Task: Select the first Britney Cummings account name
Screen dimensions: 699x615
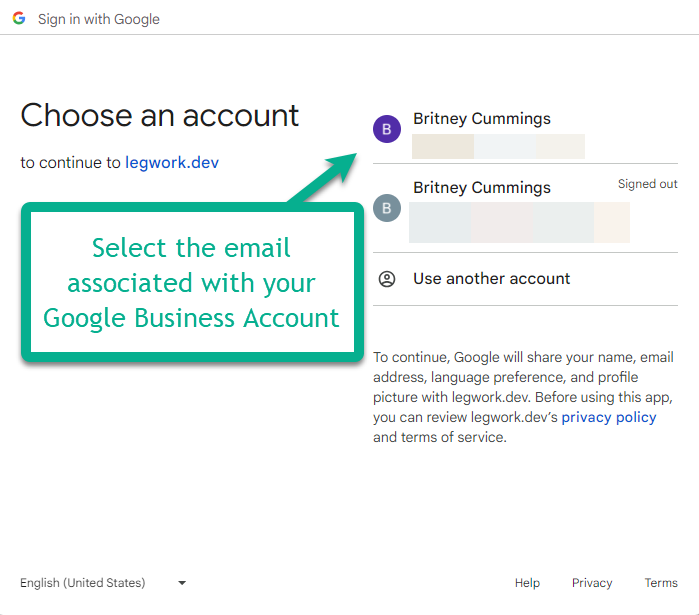Action: coord(482,119)
